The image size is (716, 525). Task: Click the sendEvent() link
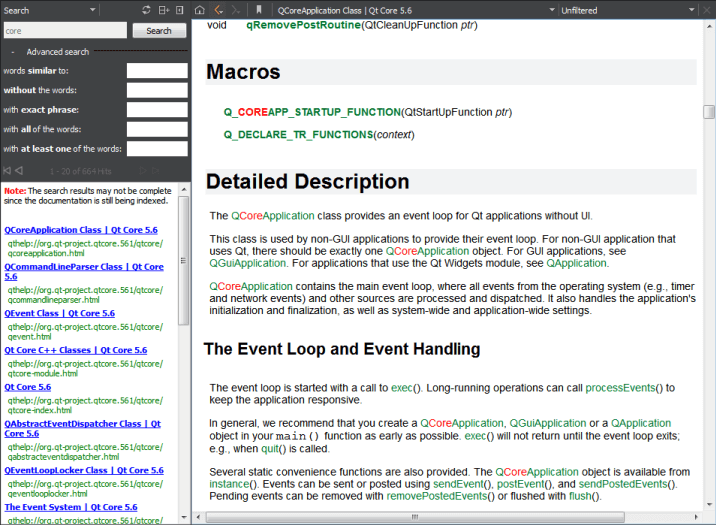pyautogui.click(x=458, y=484)
